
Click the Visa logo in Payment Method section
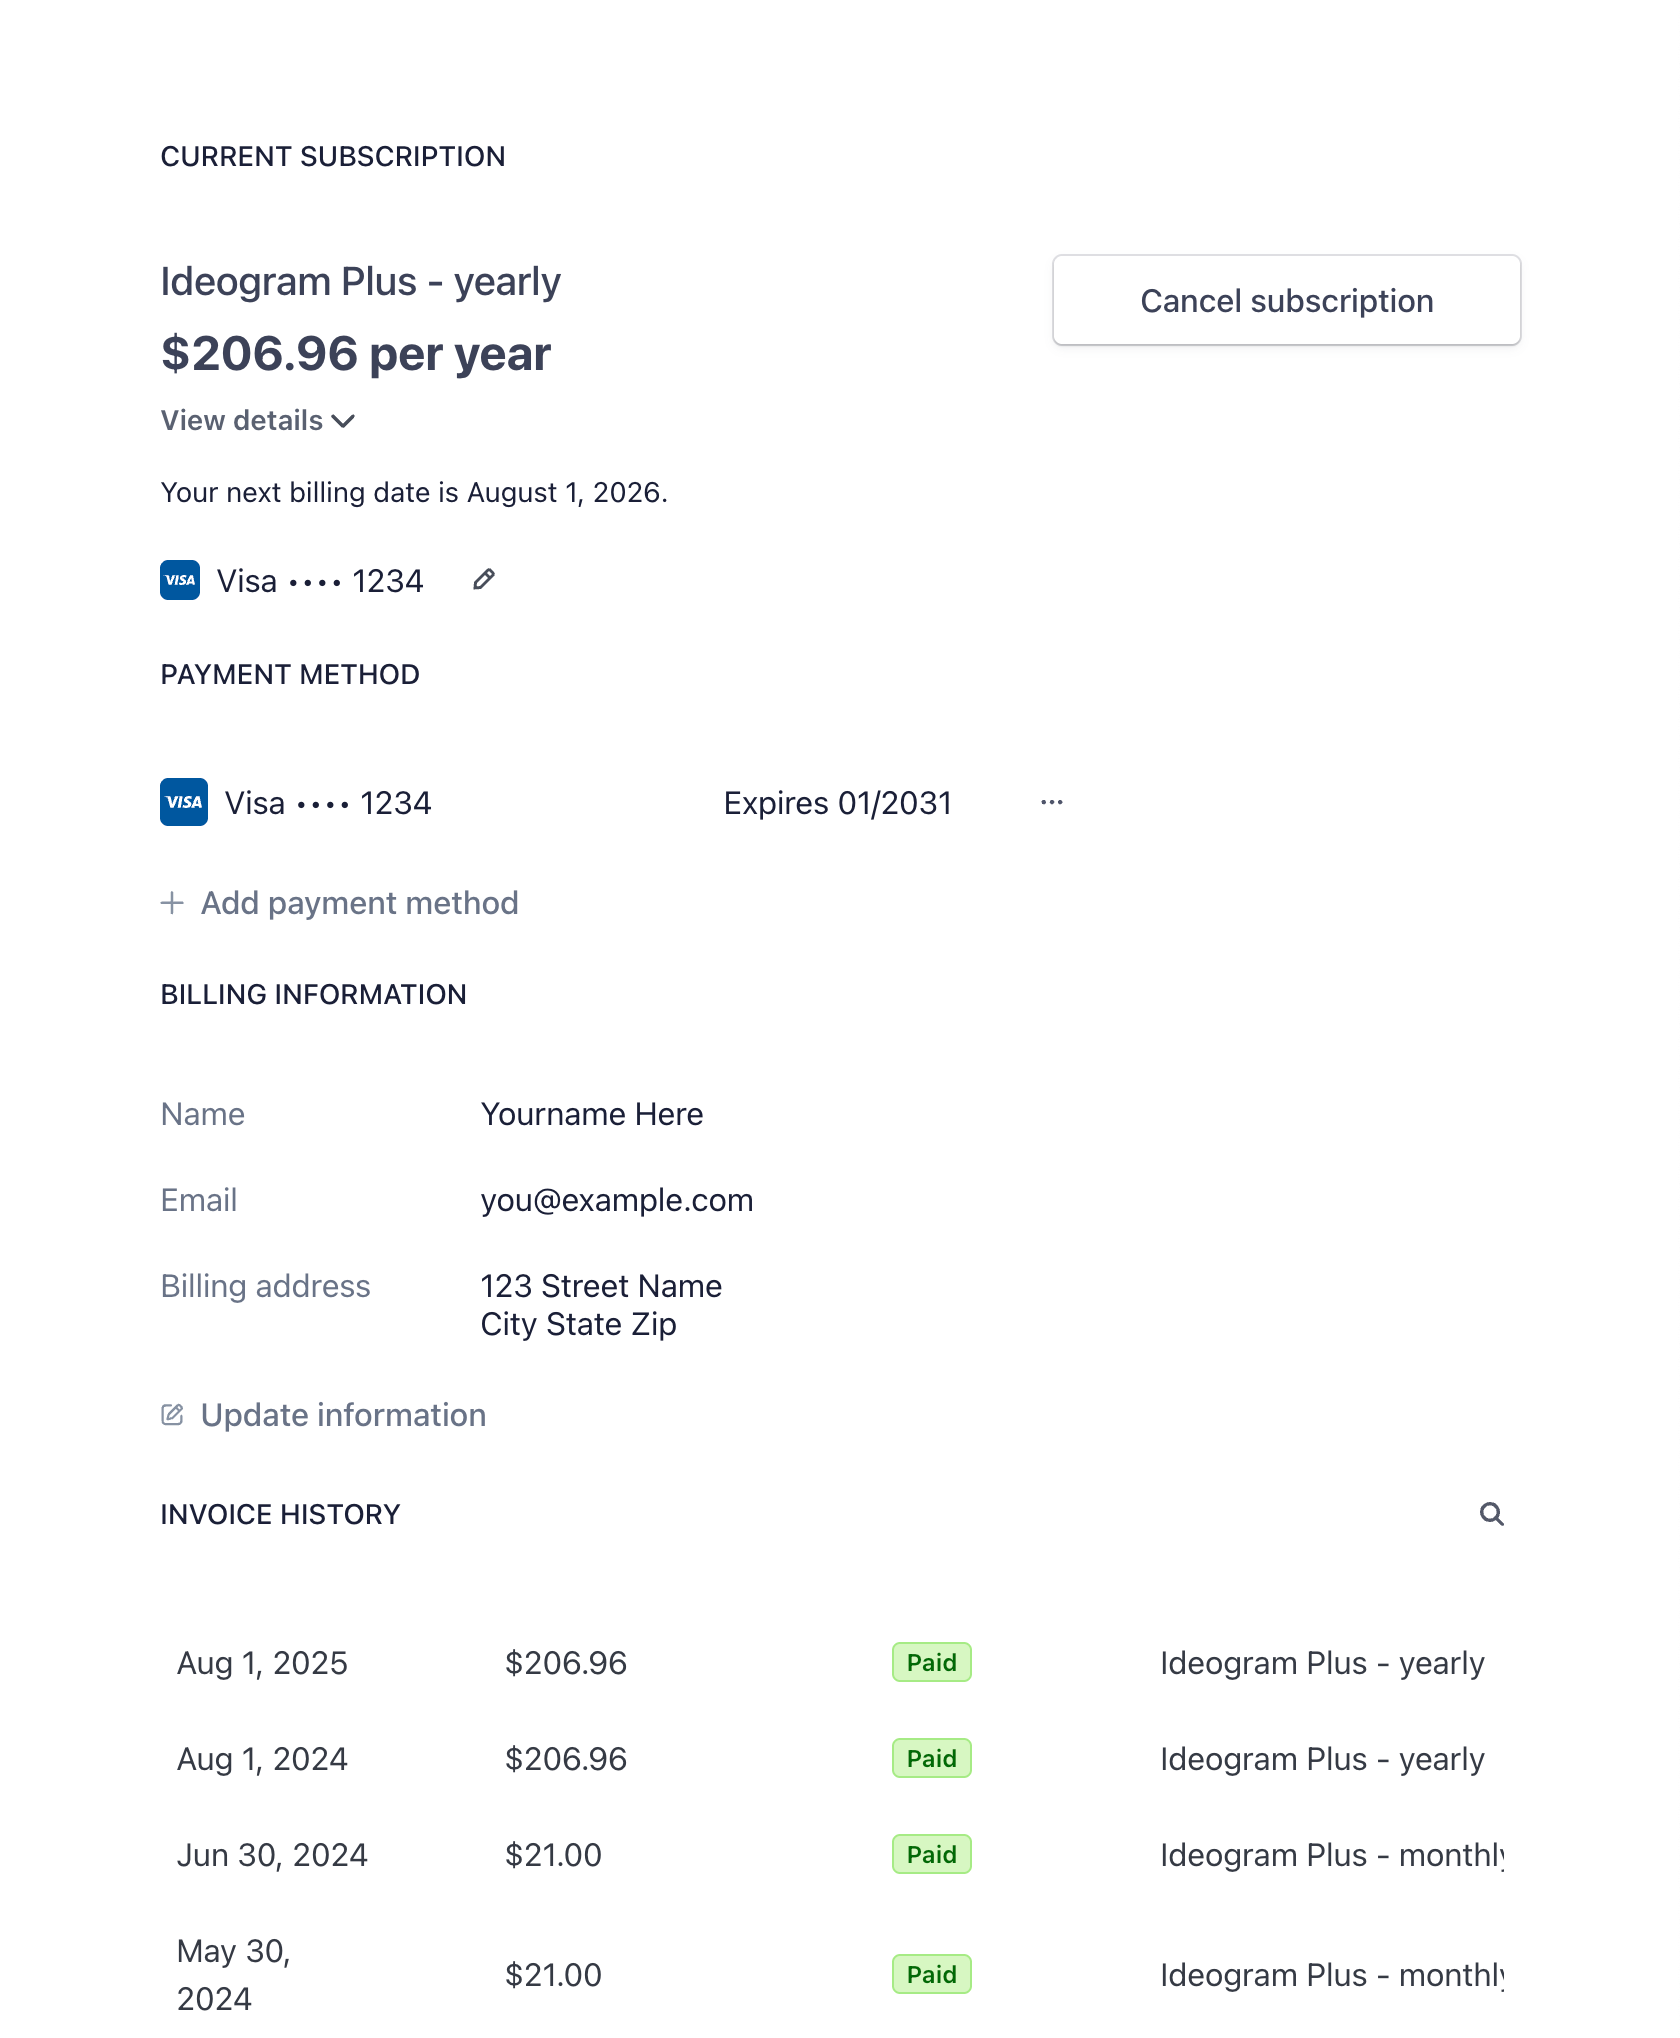click(x=184, y=802)
